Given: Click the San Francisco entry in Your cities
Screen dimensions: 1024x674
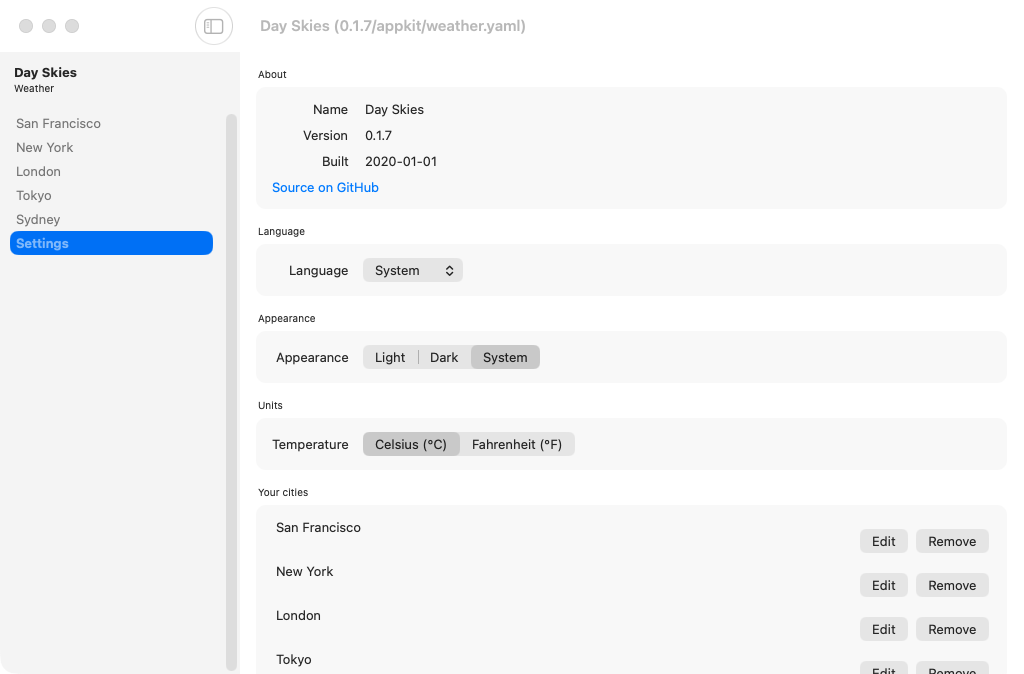Looking at the screenshot, I should 318,528.
